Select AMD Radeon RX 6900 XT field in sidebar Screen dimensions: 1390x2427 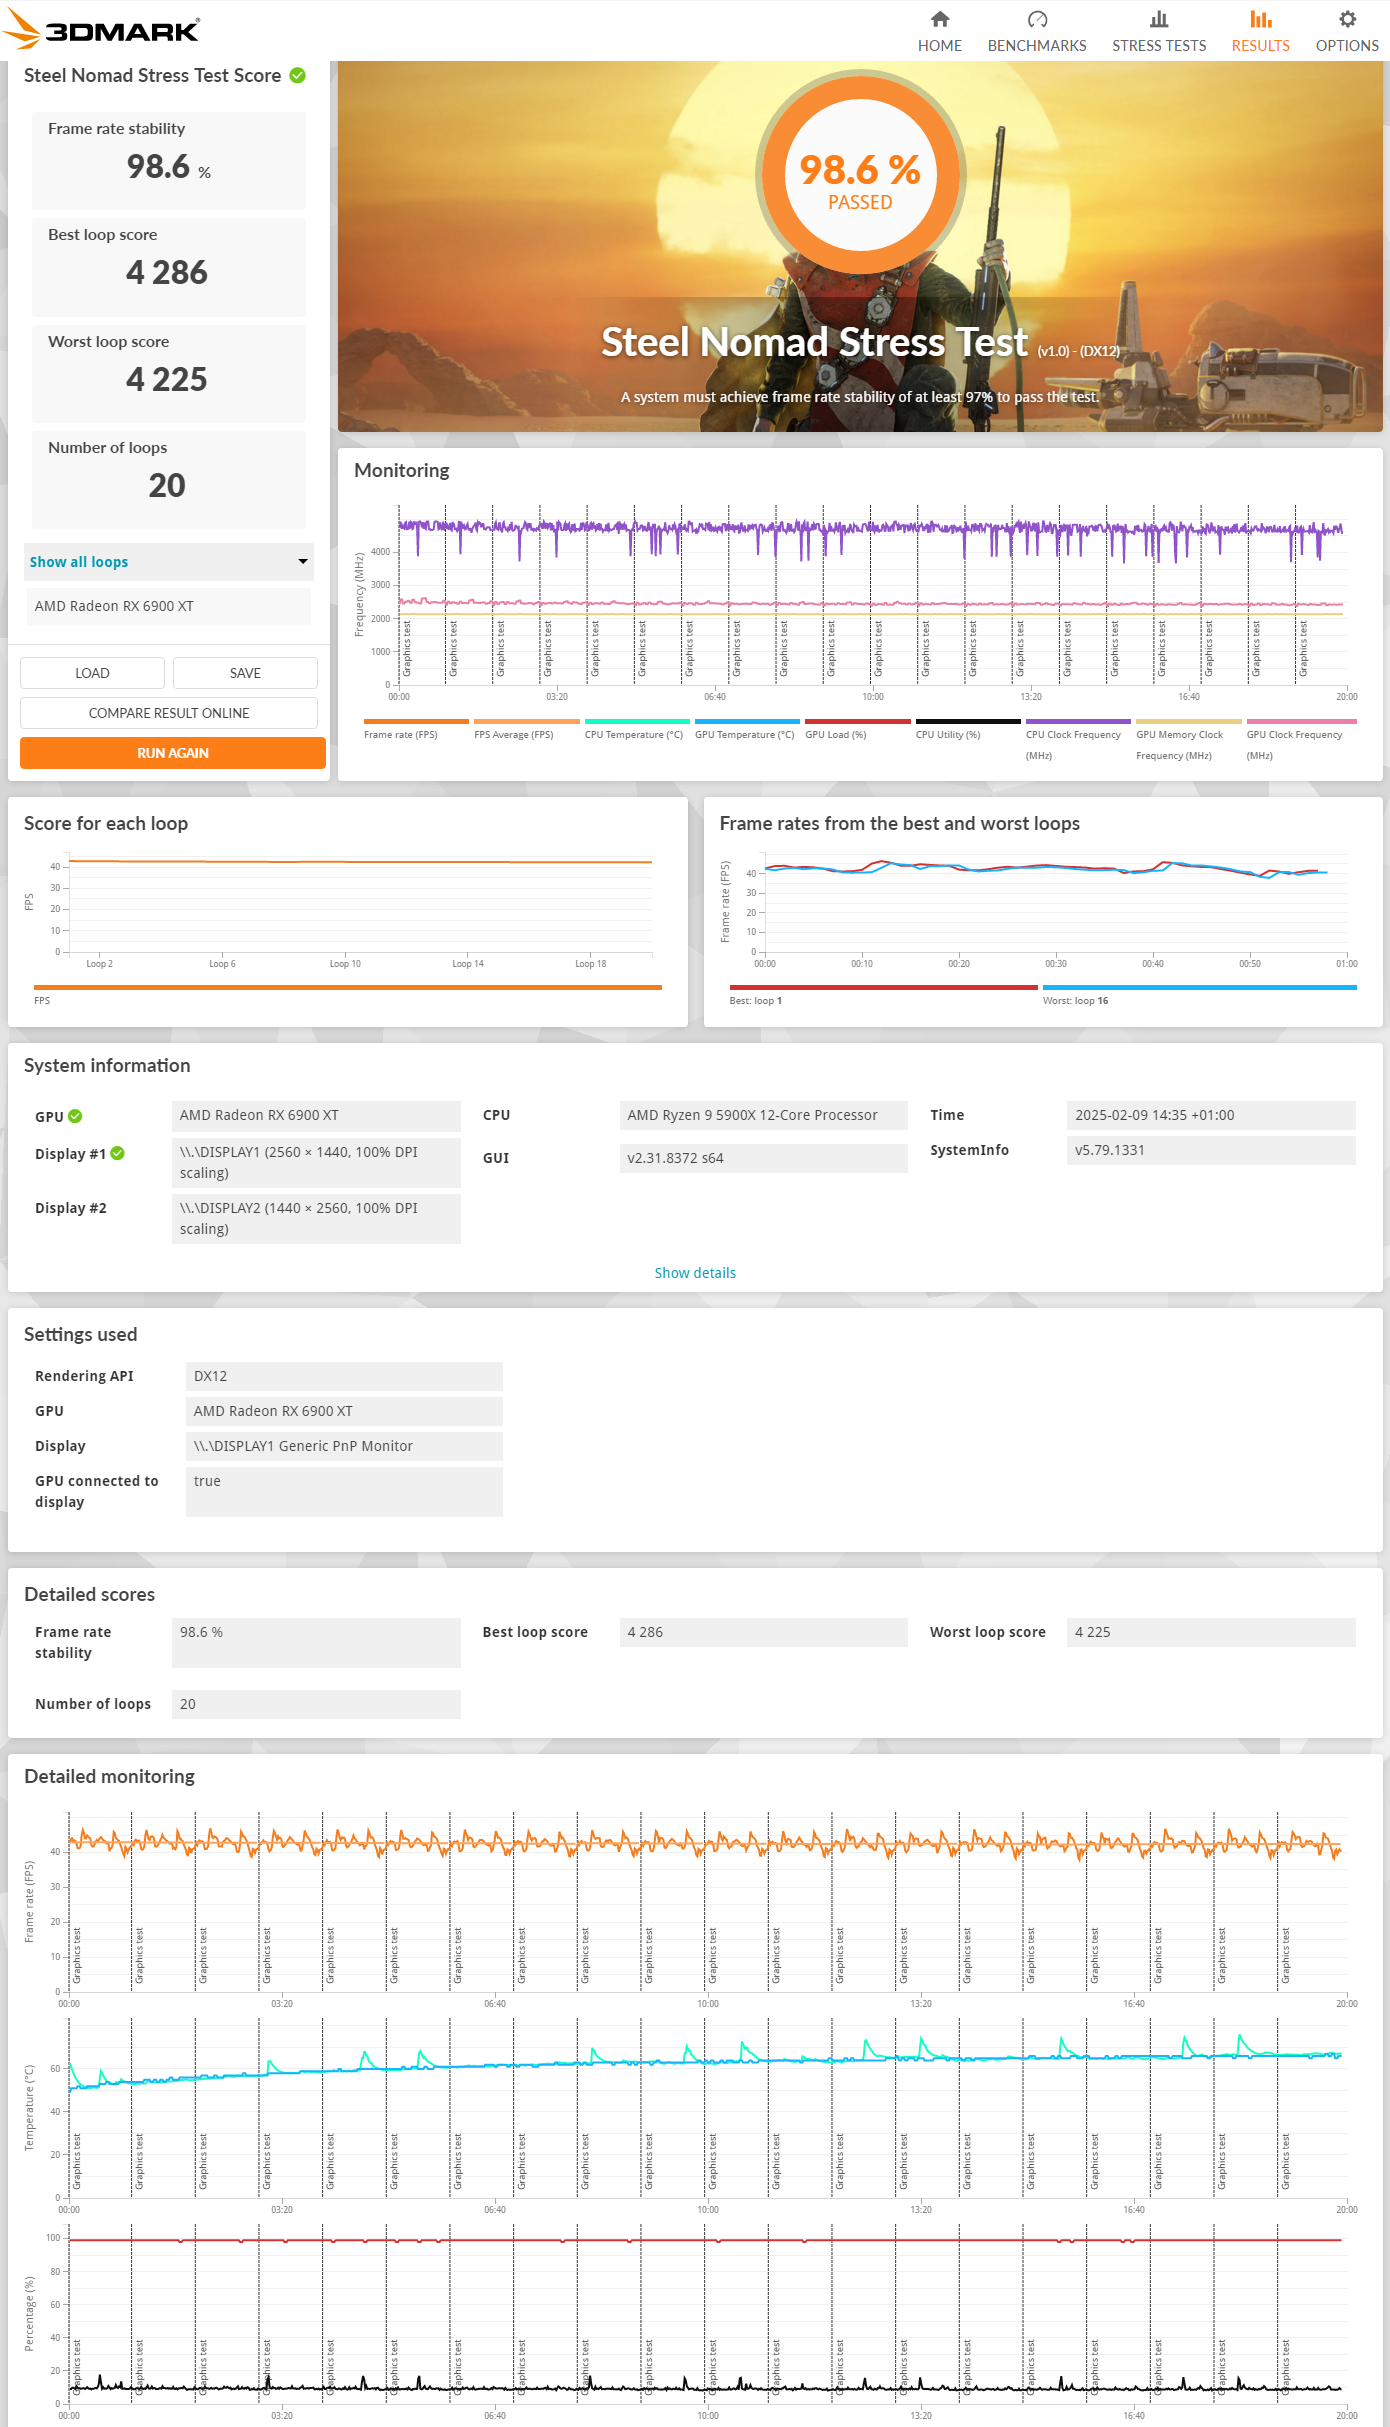click(x=169, y=606)
